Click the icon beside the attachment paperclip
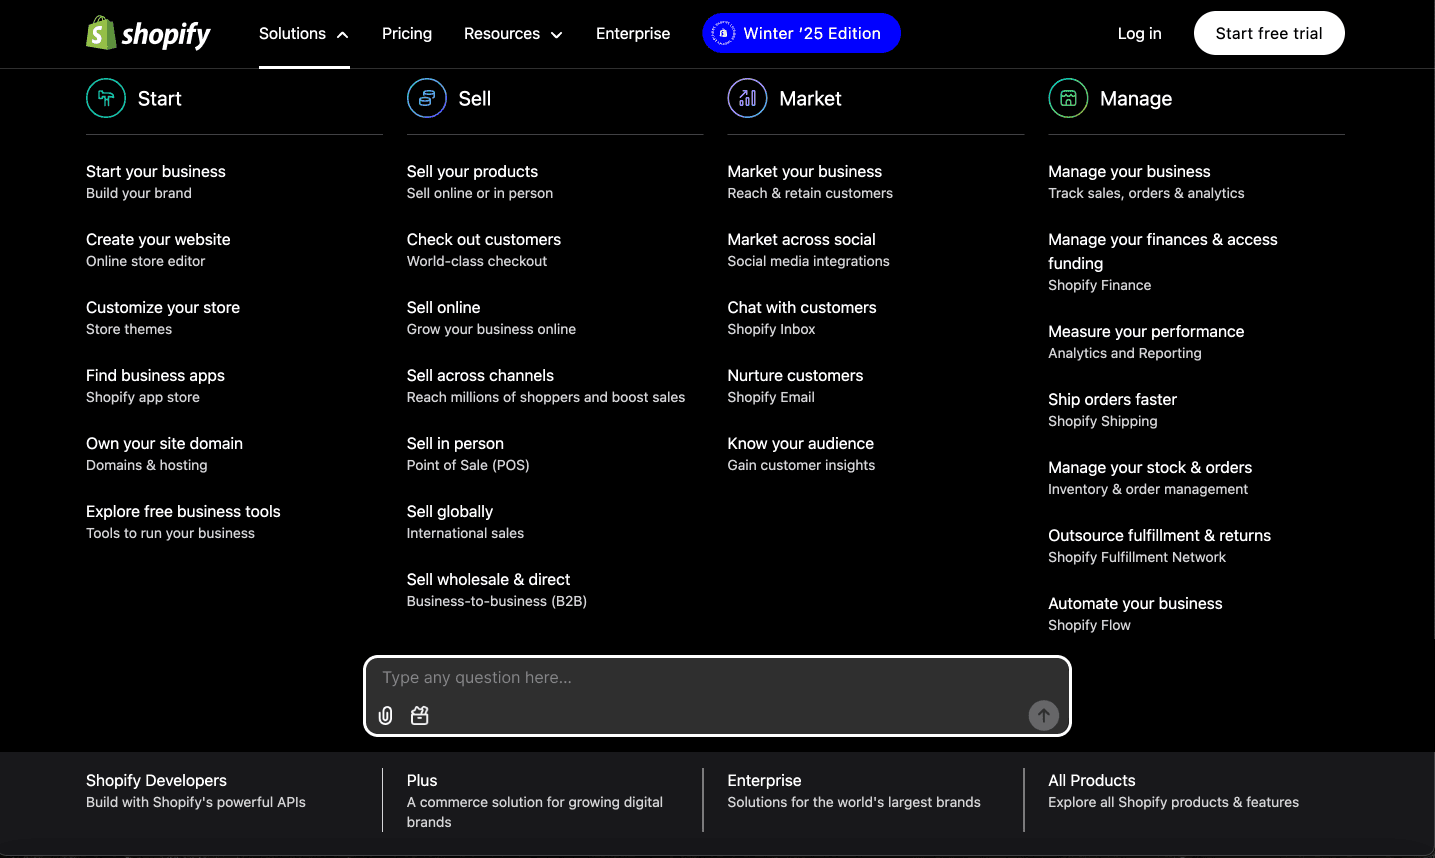 [420, 716]
